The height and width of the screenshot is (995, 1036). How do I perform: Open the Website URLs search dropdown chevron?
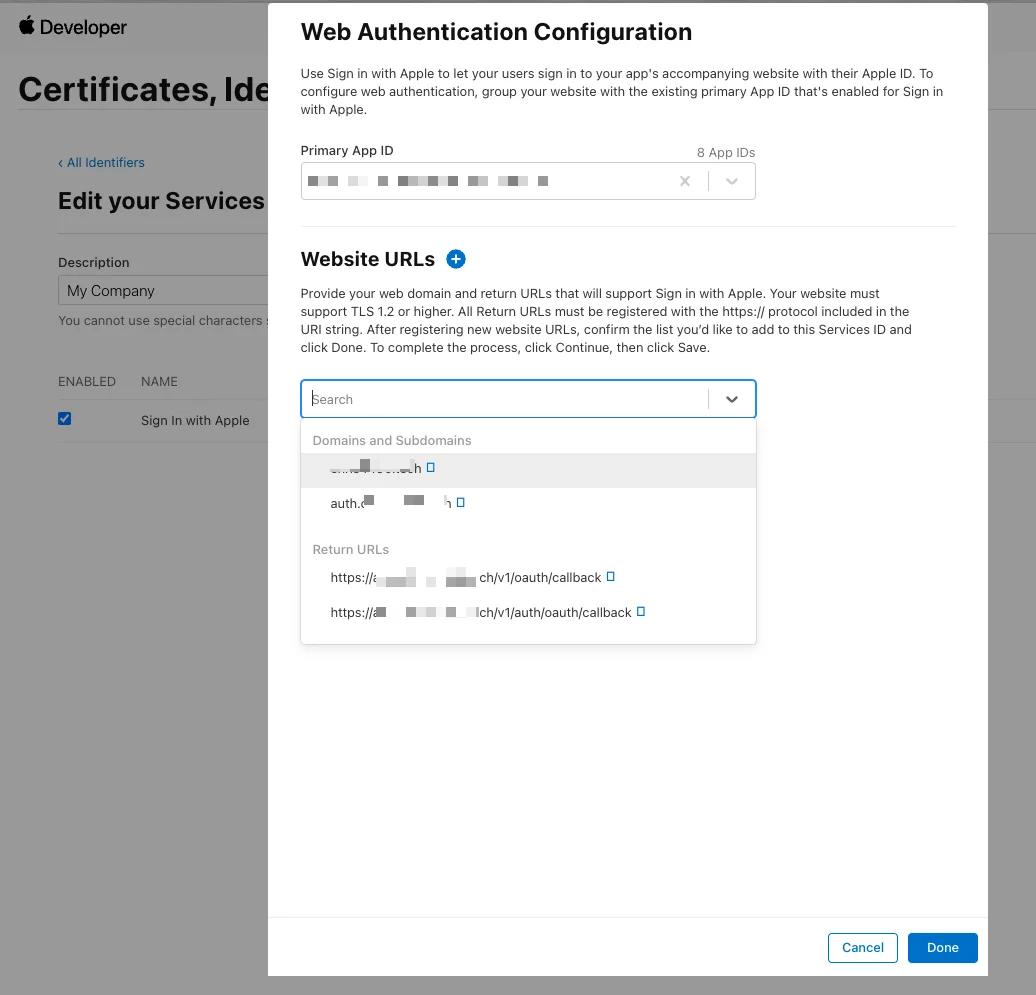coord(731,398)
